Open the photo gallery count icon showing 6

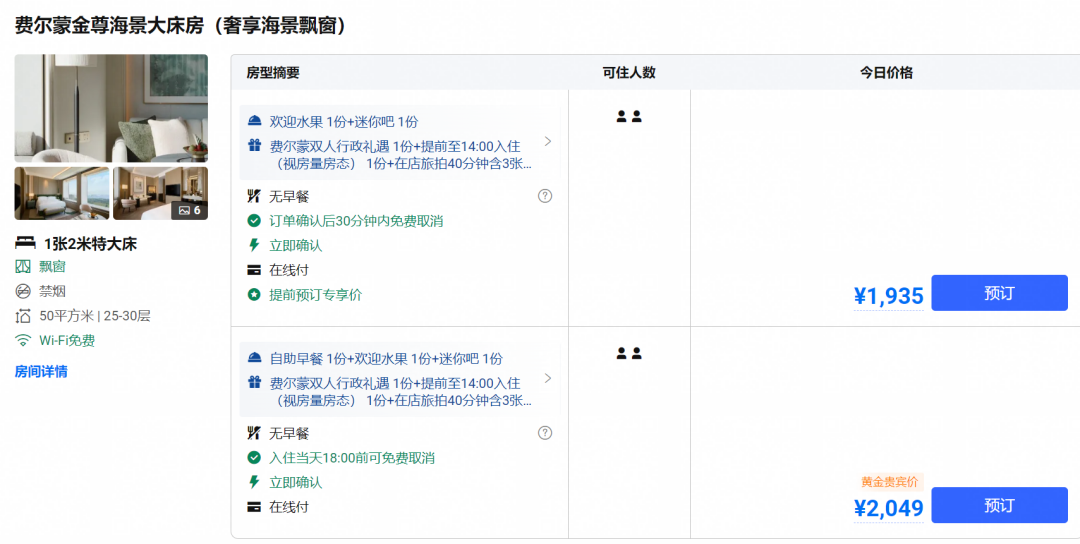click(189, 210)
